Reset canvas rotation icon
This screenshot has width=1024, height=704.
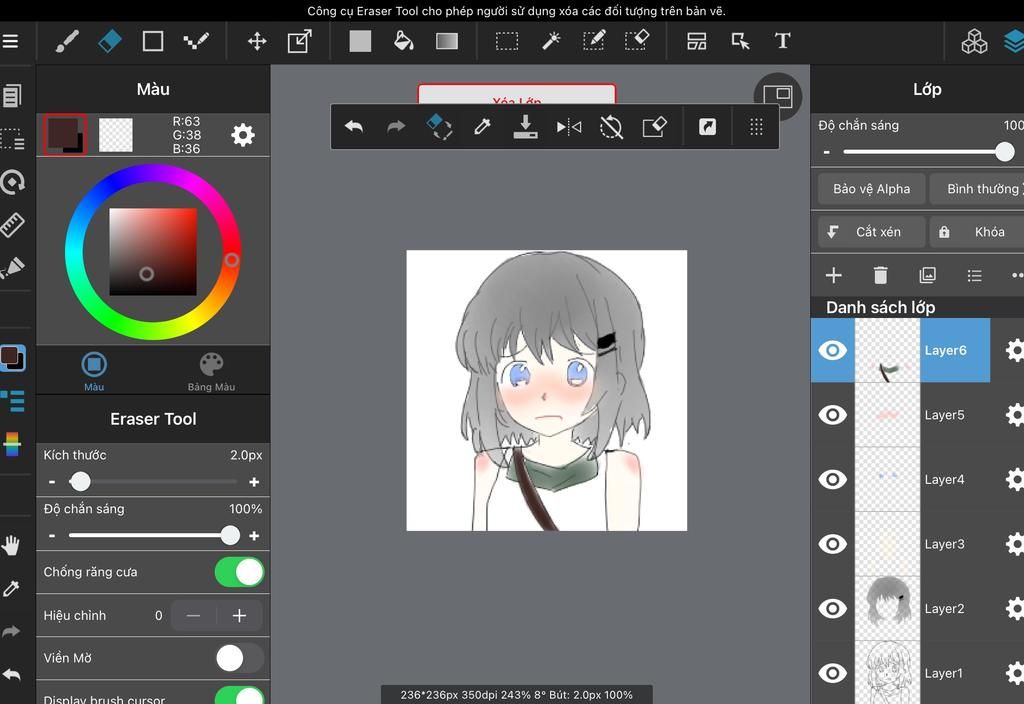(x=611, y=127)
